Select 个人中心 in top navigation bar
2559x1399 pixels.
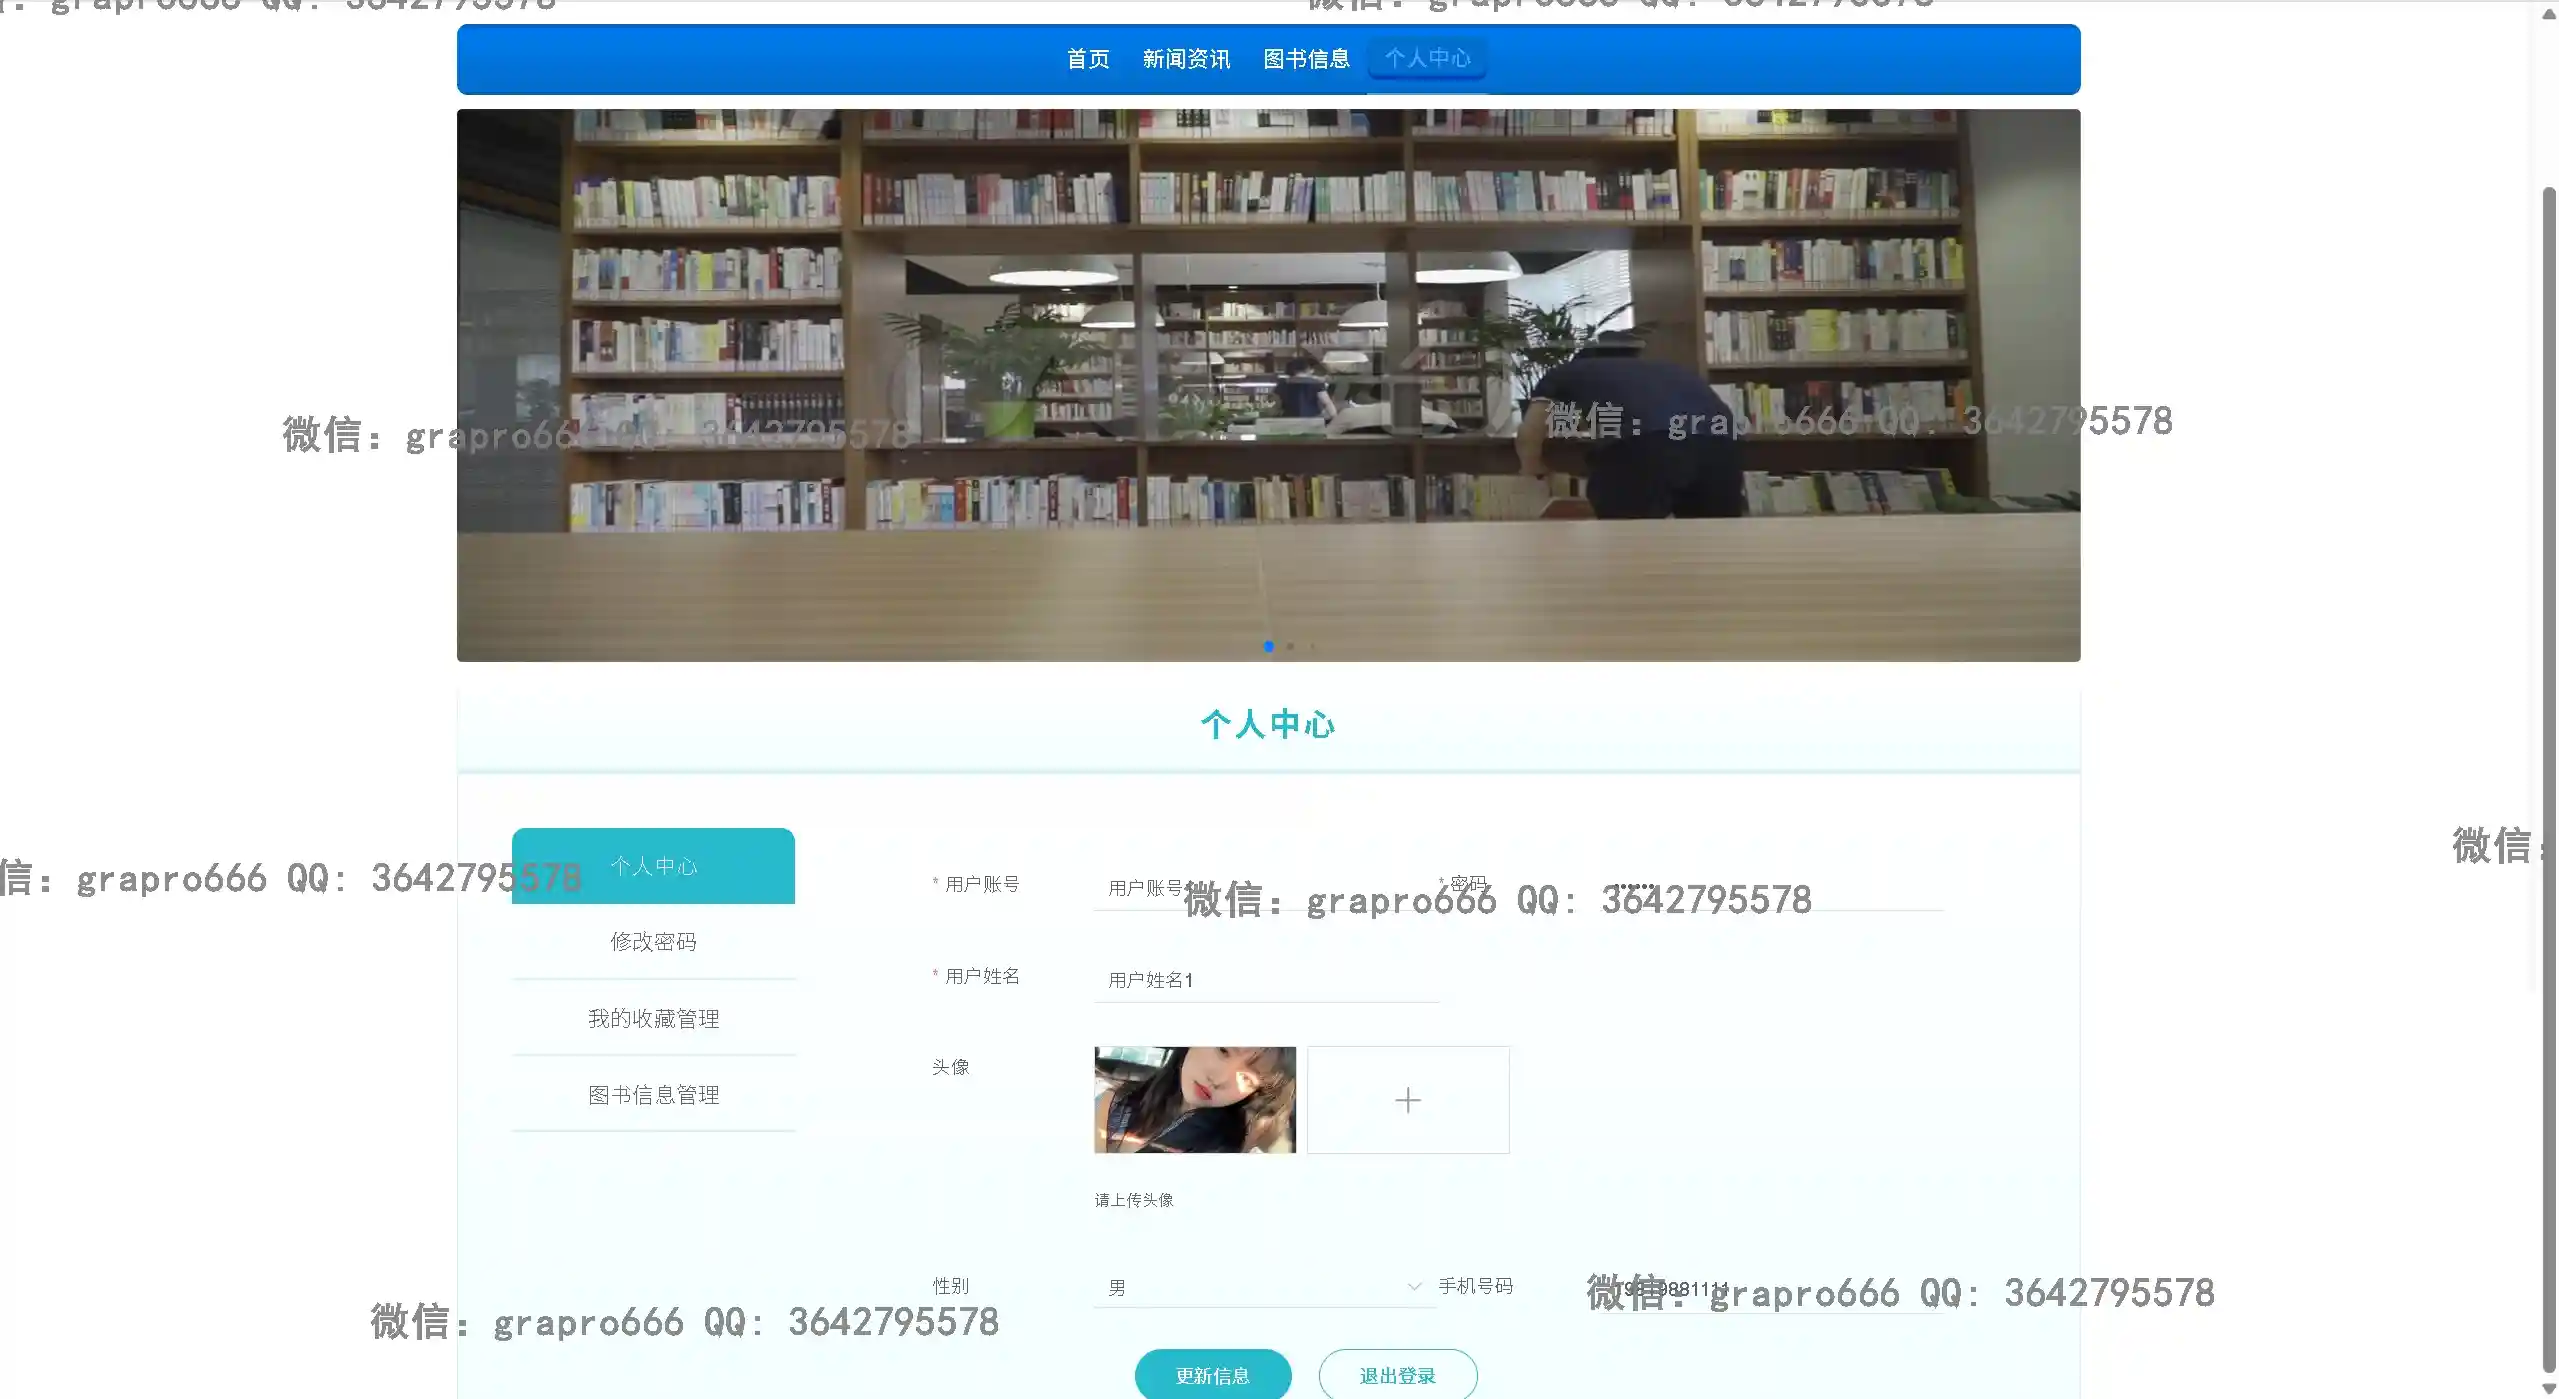click(1427, 58)
